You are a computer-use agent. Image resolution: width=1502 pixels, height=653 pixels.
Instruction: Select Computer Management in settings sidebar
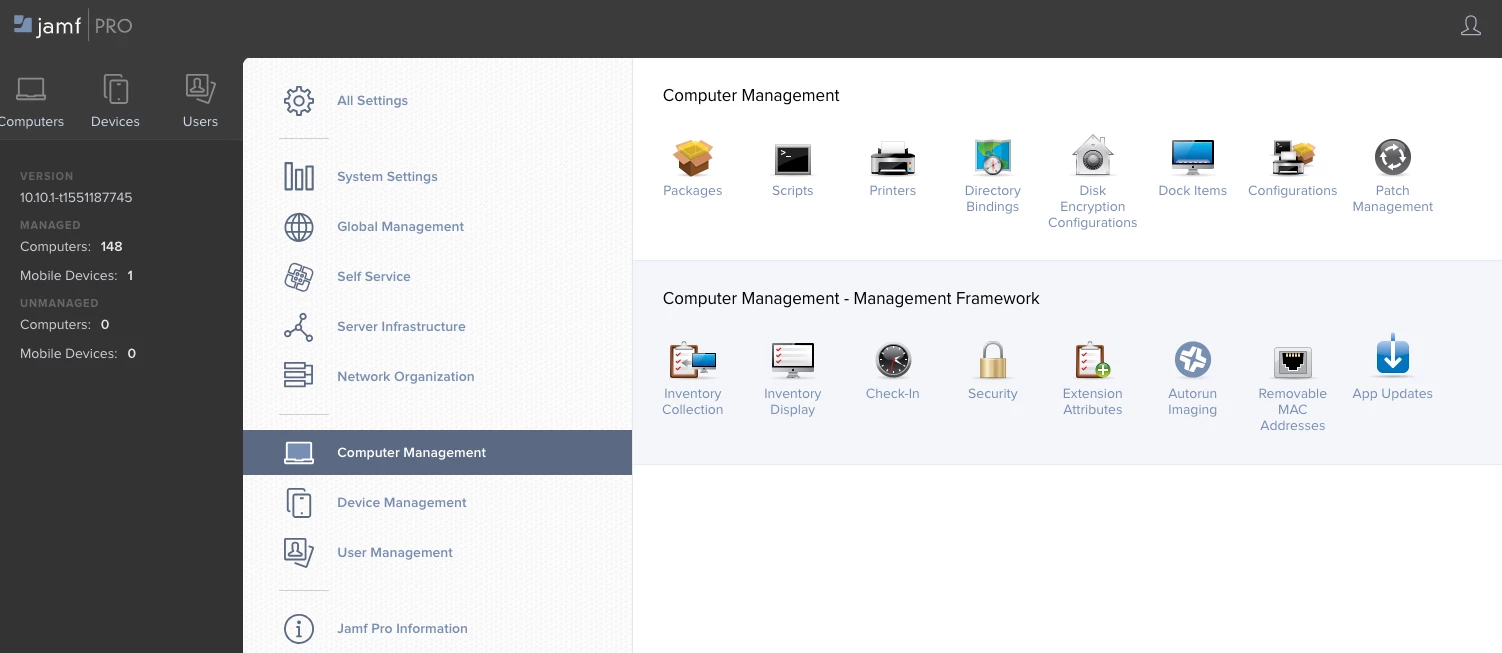(x=437, y=452)
